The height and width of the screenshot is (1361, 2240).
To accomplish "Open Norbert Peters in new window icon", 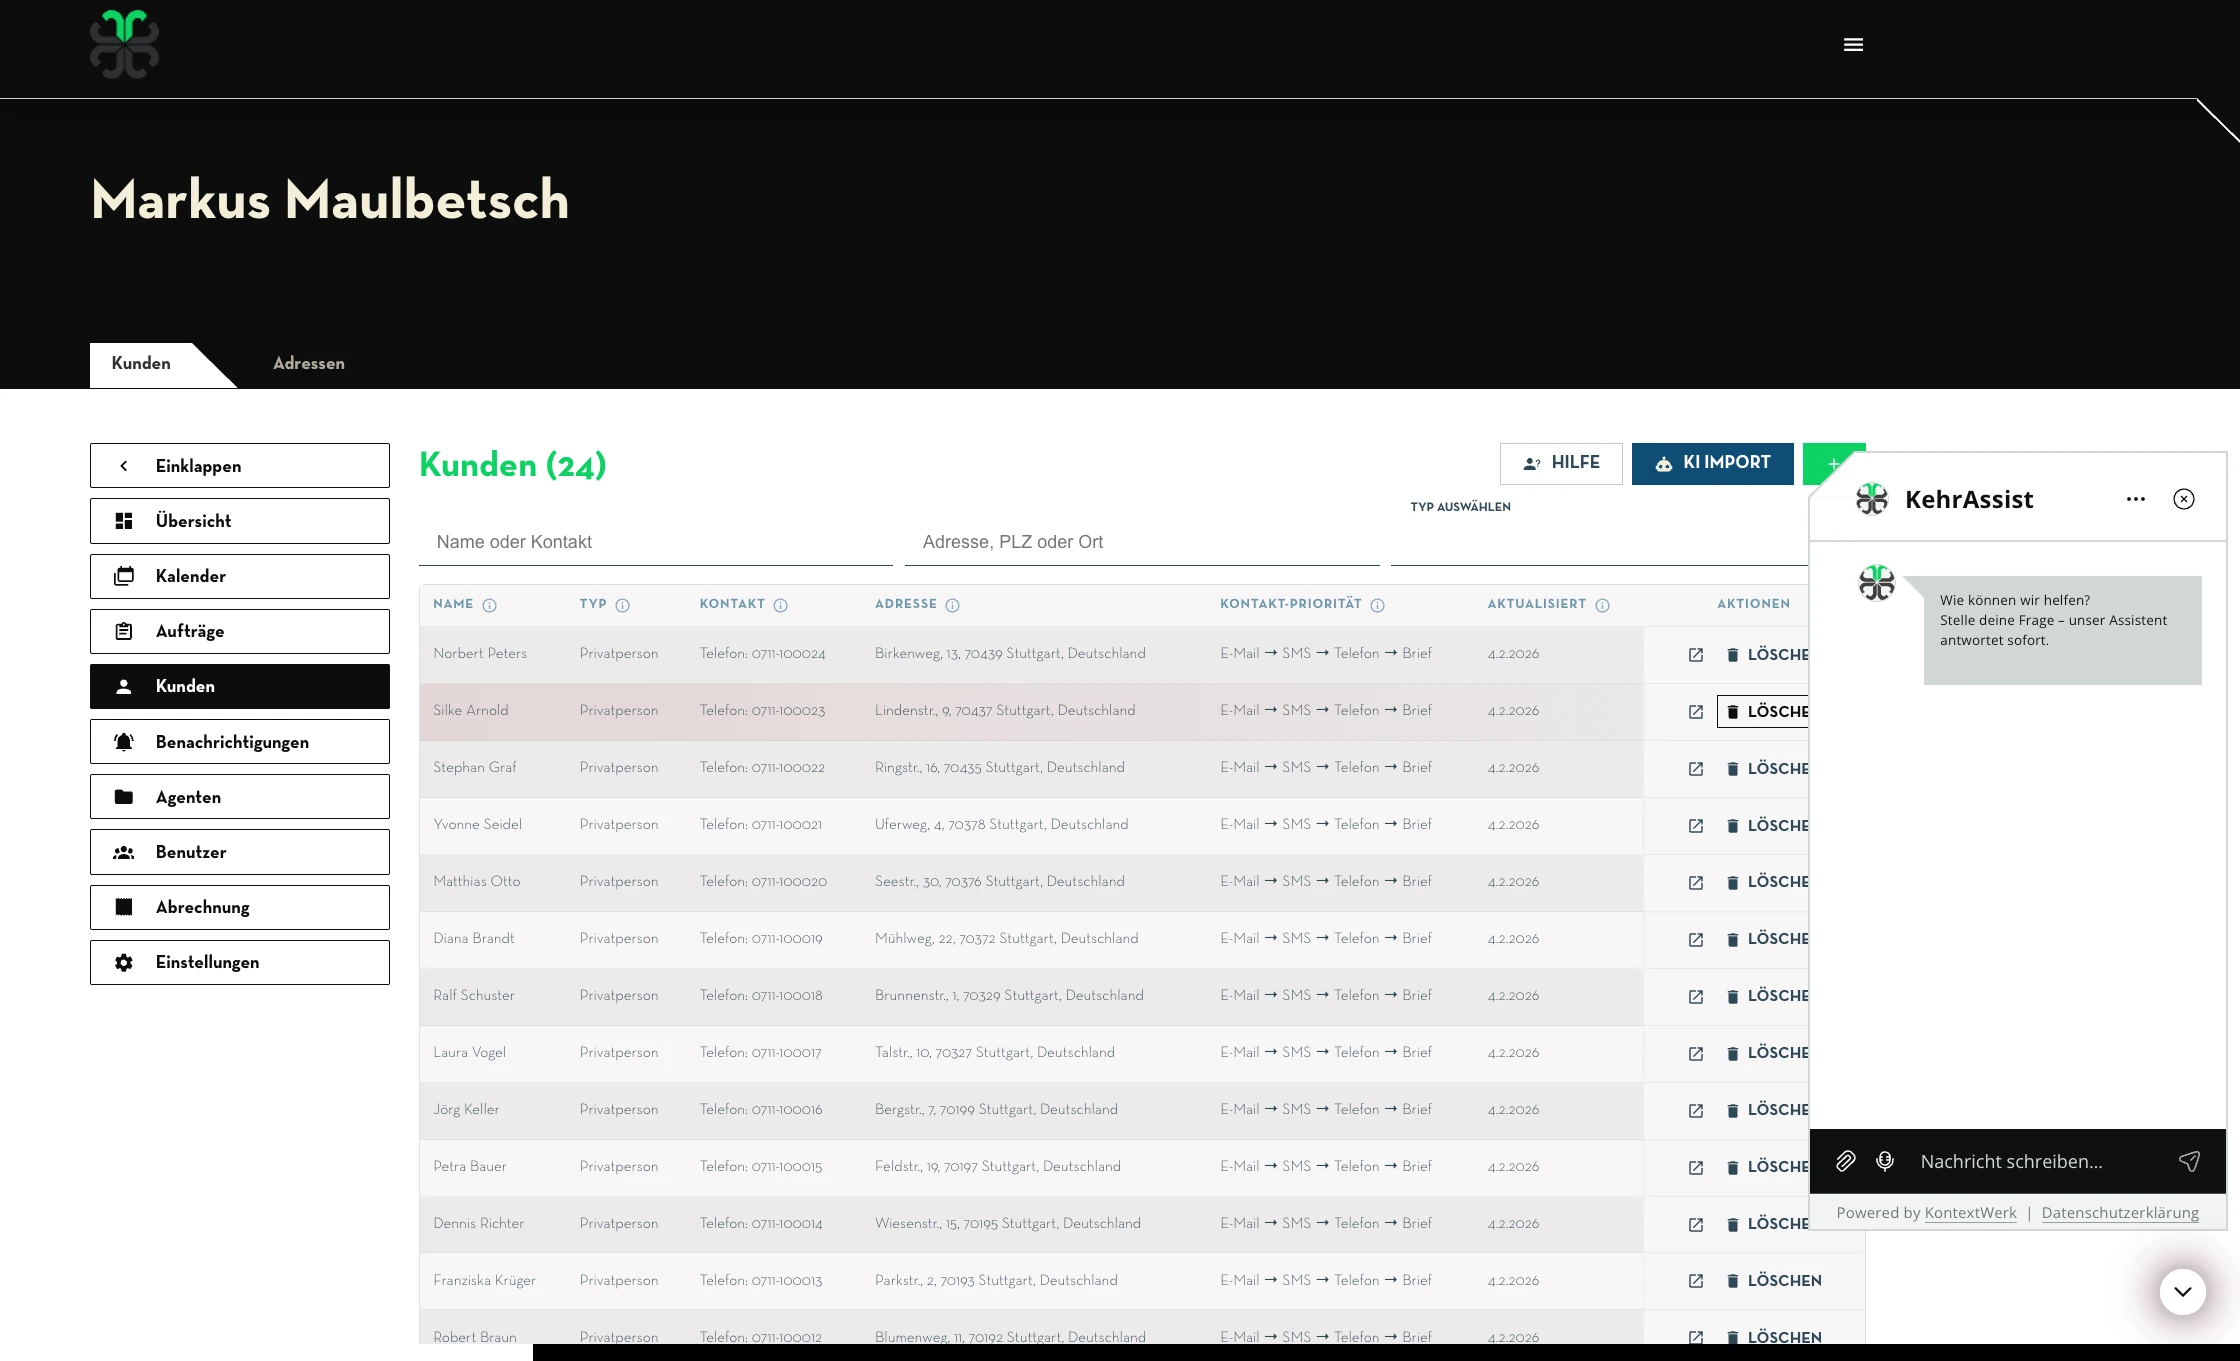I will [1696, 655].
